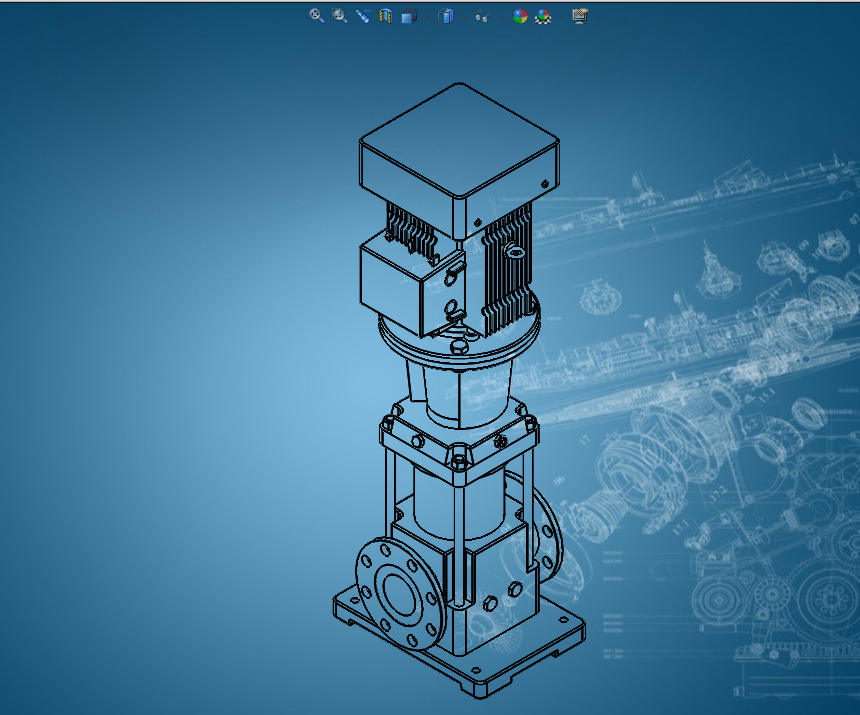Image resolution: width=860 pixels, height=715 pixels.
Task: Click the Zoom to Fit icon
Action: [316, 16]
